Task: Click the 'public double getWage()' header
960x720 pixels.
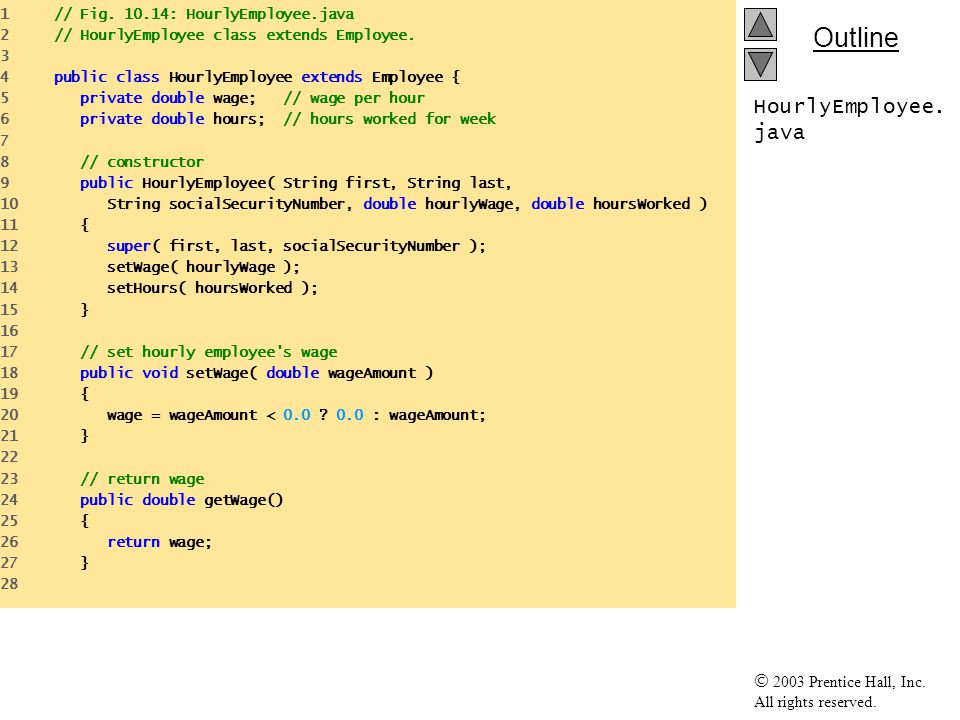Action: 182,500
